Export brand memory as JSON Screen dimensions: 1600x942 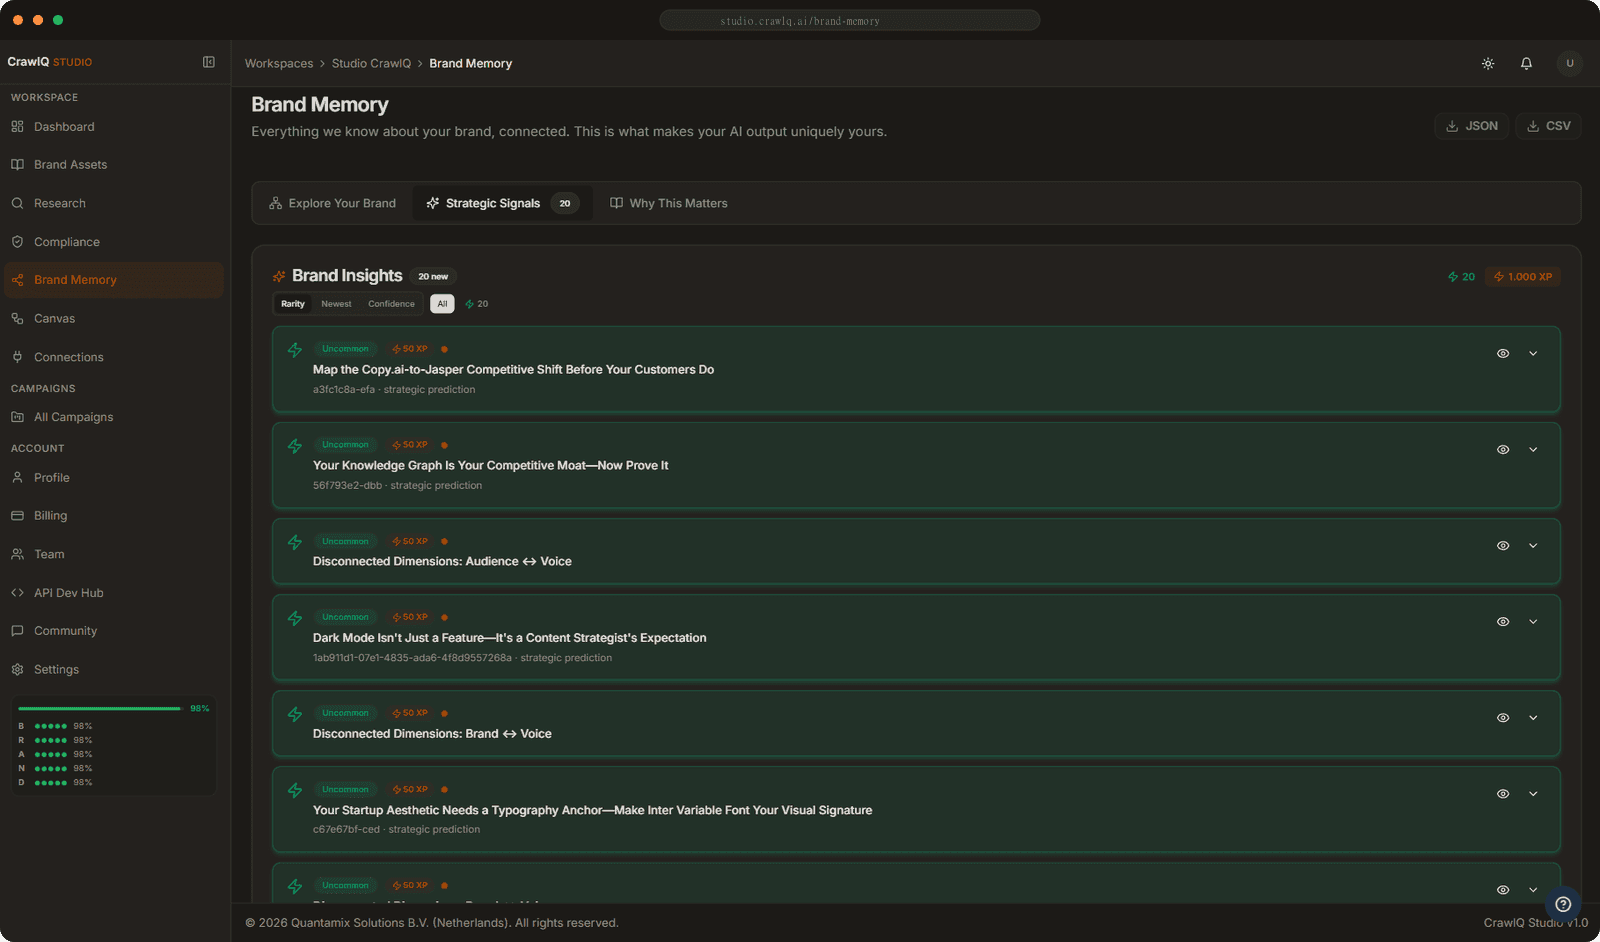tap(1471, 126)
